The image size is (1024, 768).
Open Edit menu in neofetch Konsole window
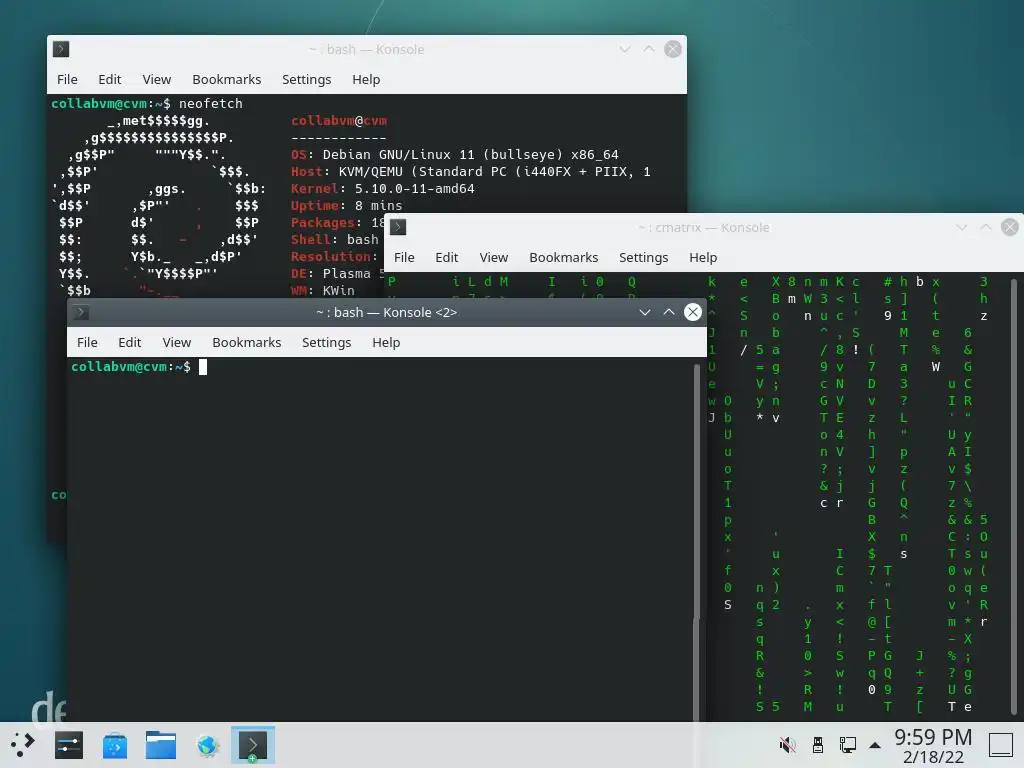coord(110,79)
